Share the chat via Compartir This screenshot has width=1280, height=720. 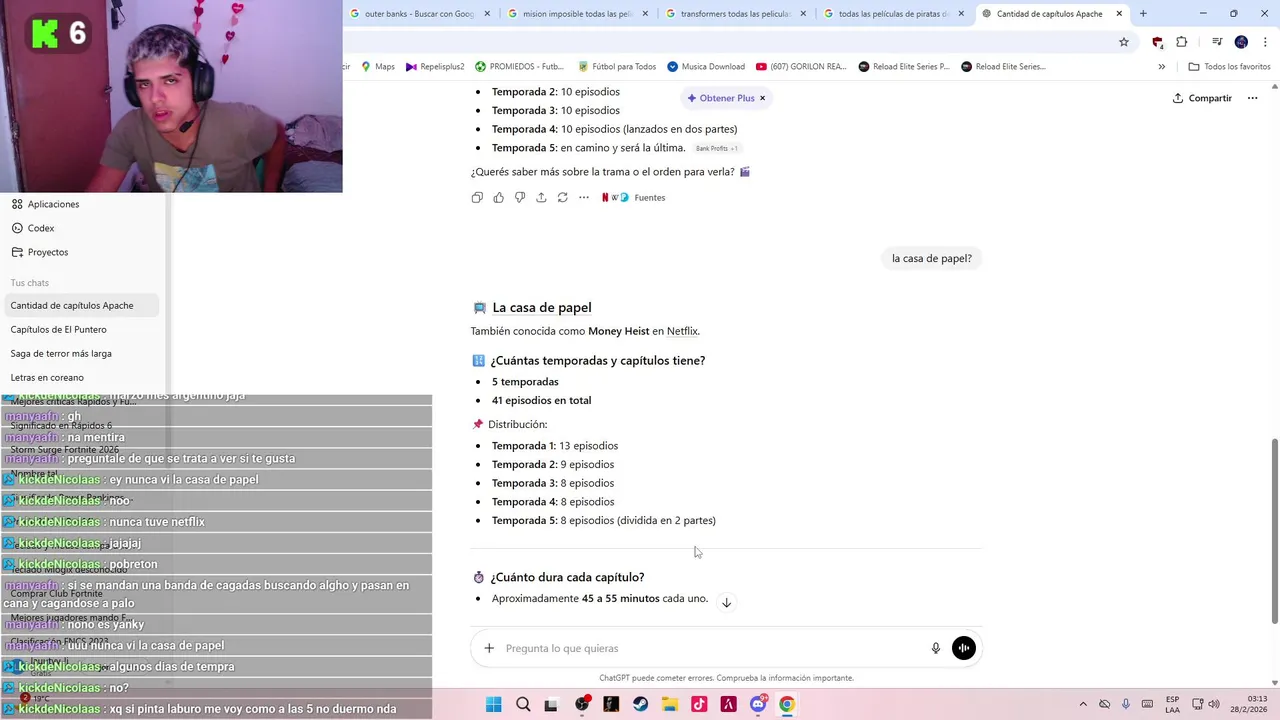[x=1203, y=98]
